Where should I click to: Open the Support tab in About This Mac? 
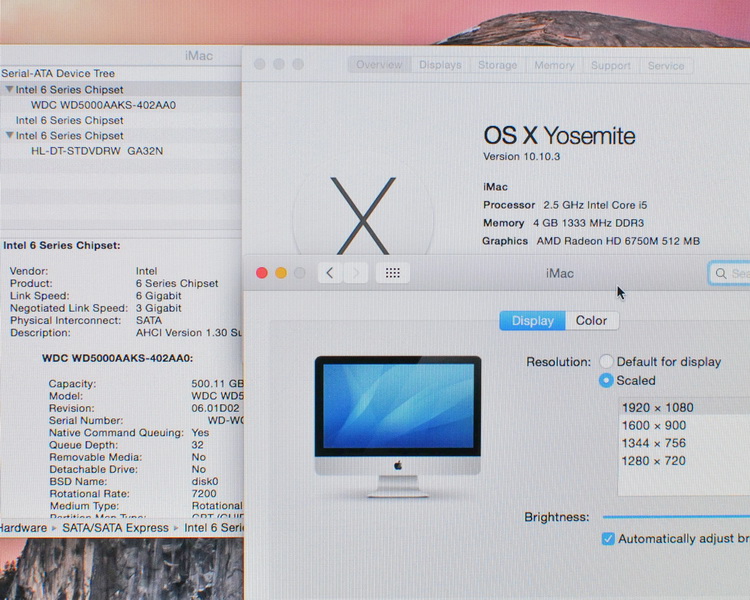[610, 65]
